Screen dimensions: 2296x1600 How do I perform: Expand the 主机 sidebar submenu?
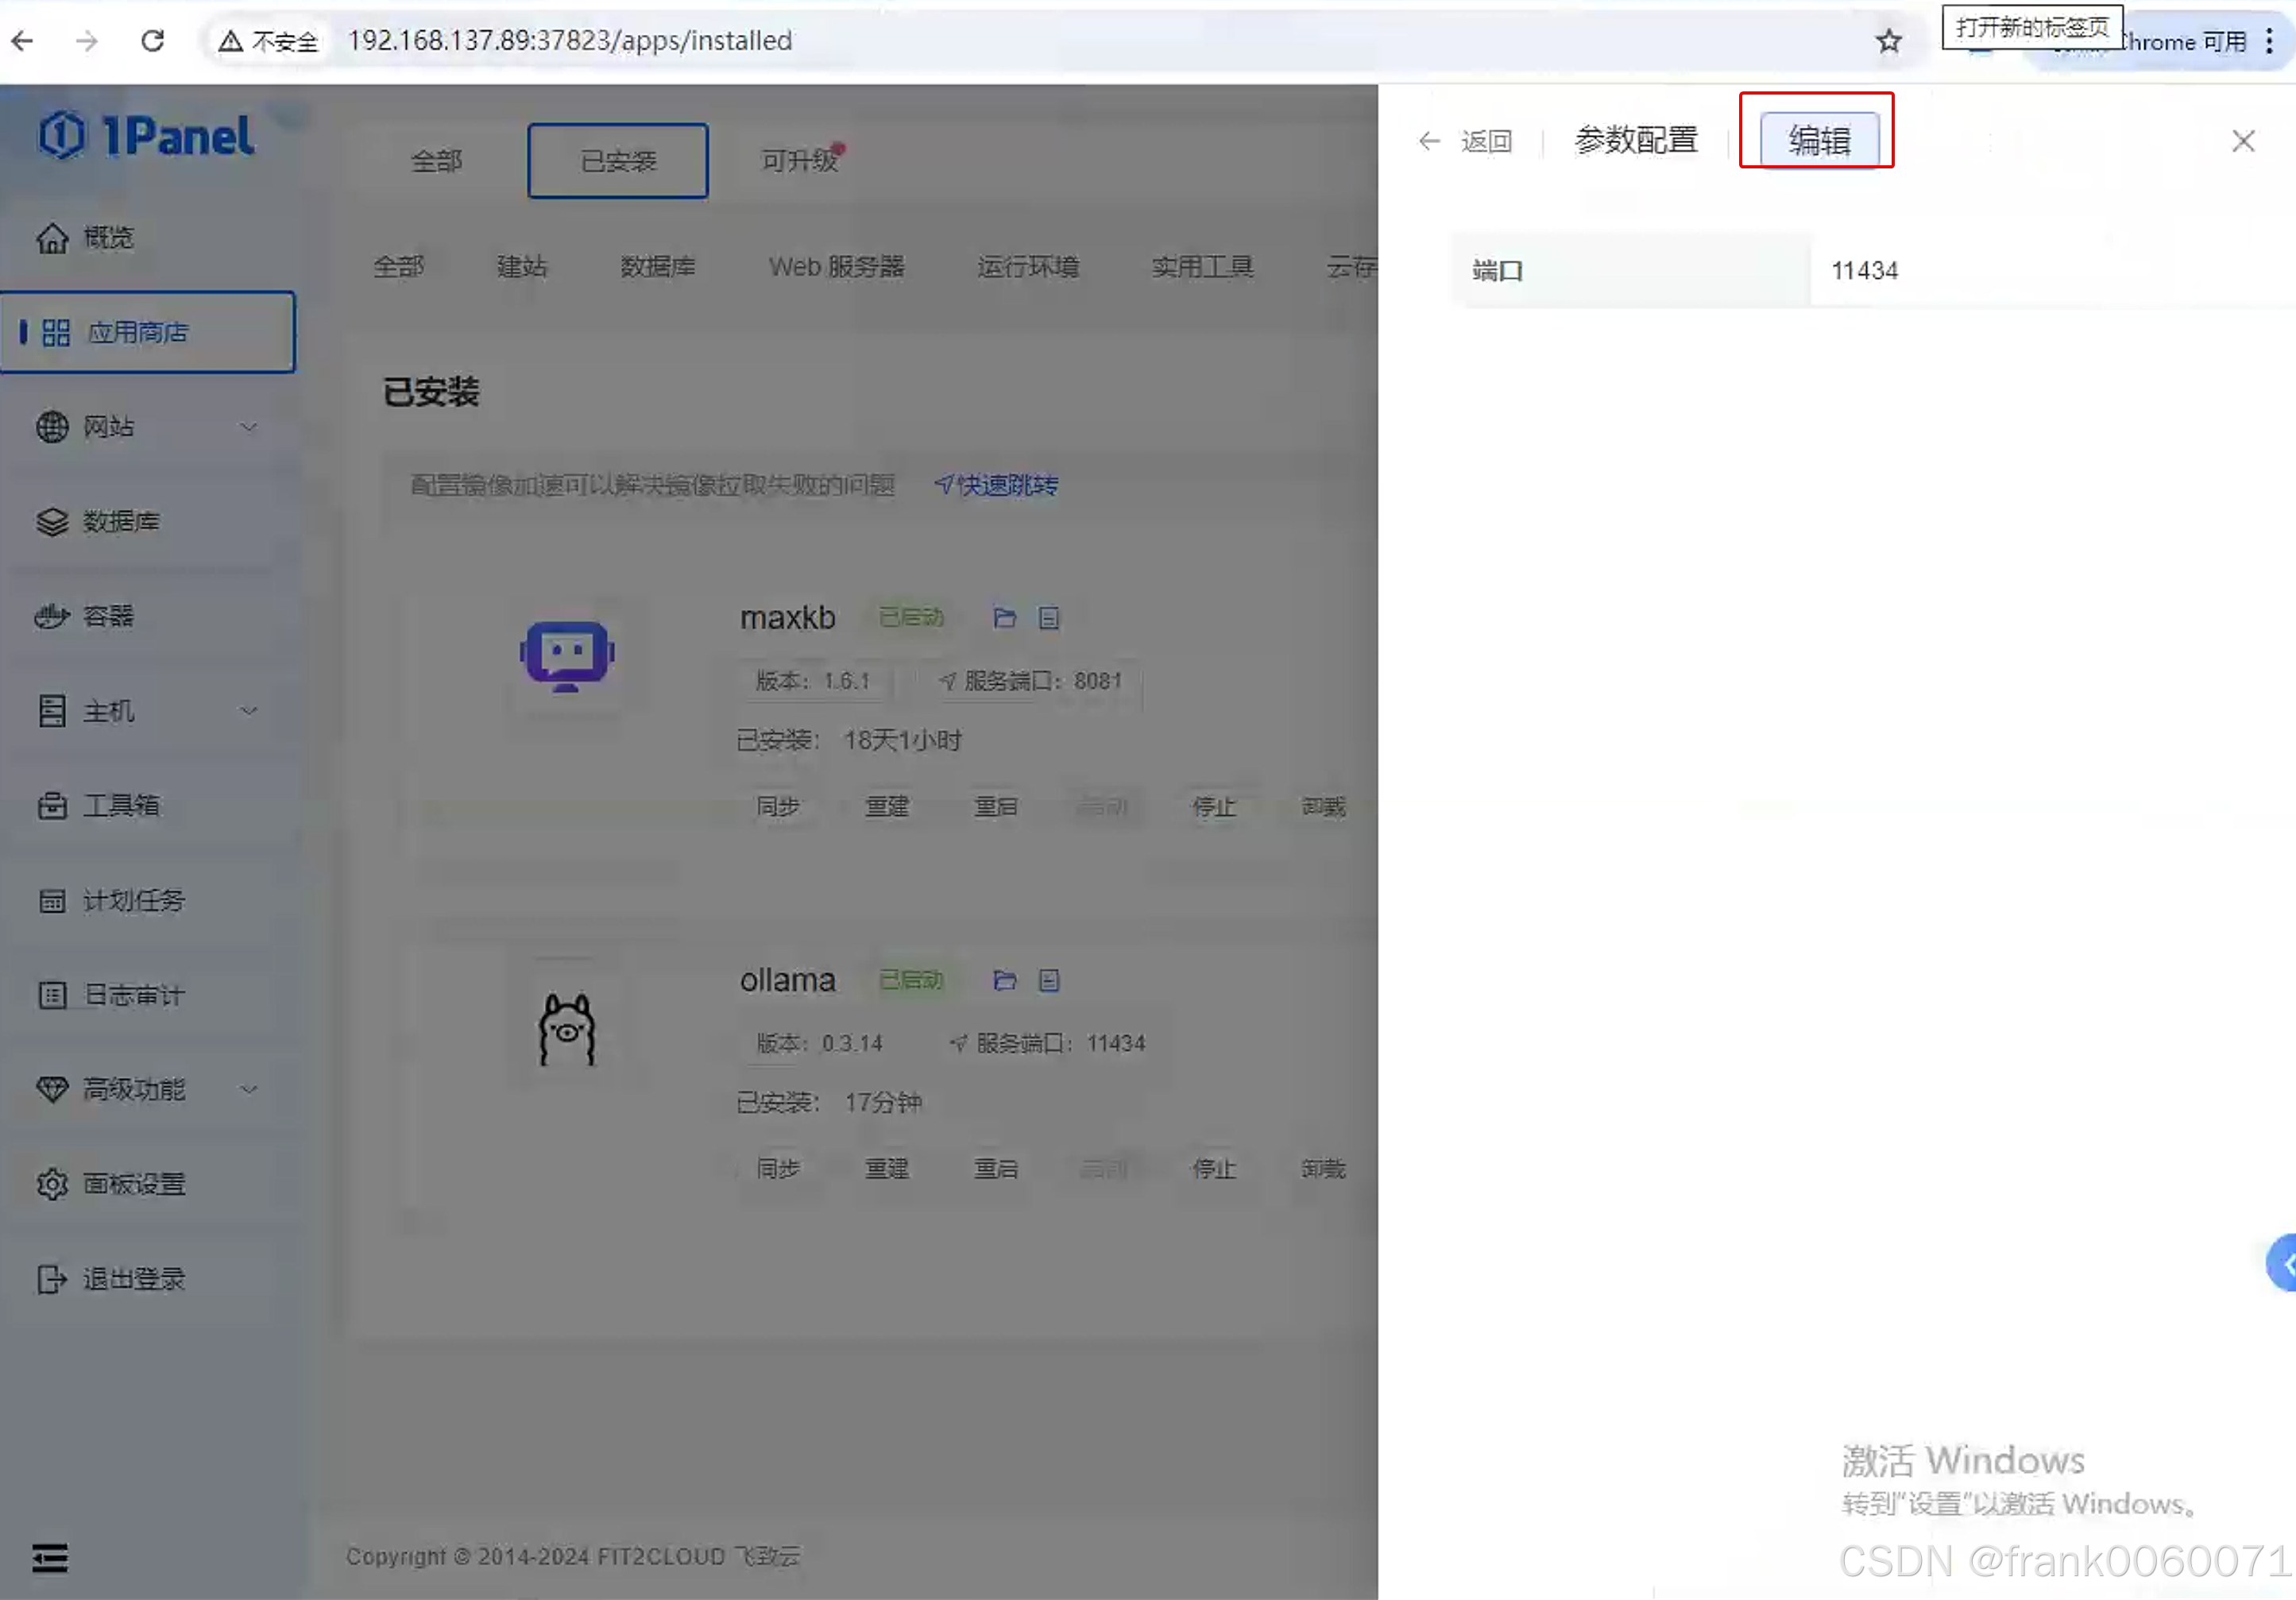point(248,711)
